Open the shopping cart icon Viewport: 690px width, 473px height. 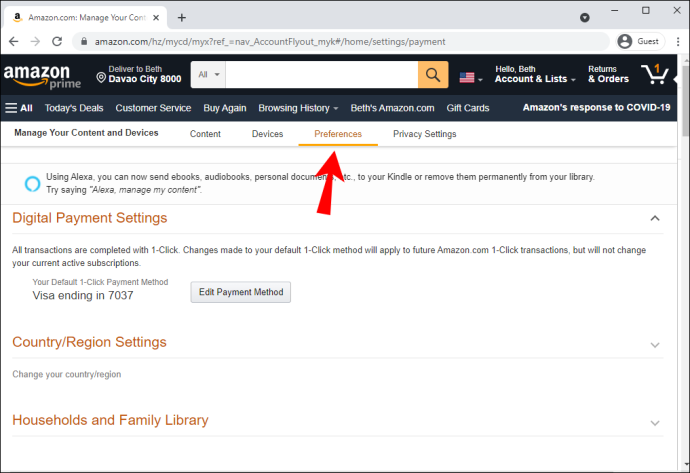(x=655, y=74)
